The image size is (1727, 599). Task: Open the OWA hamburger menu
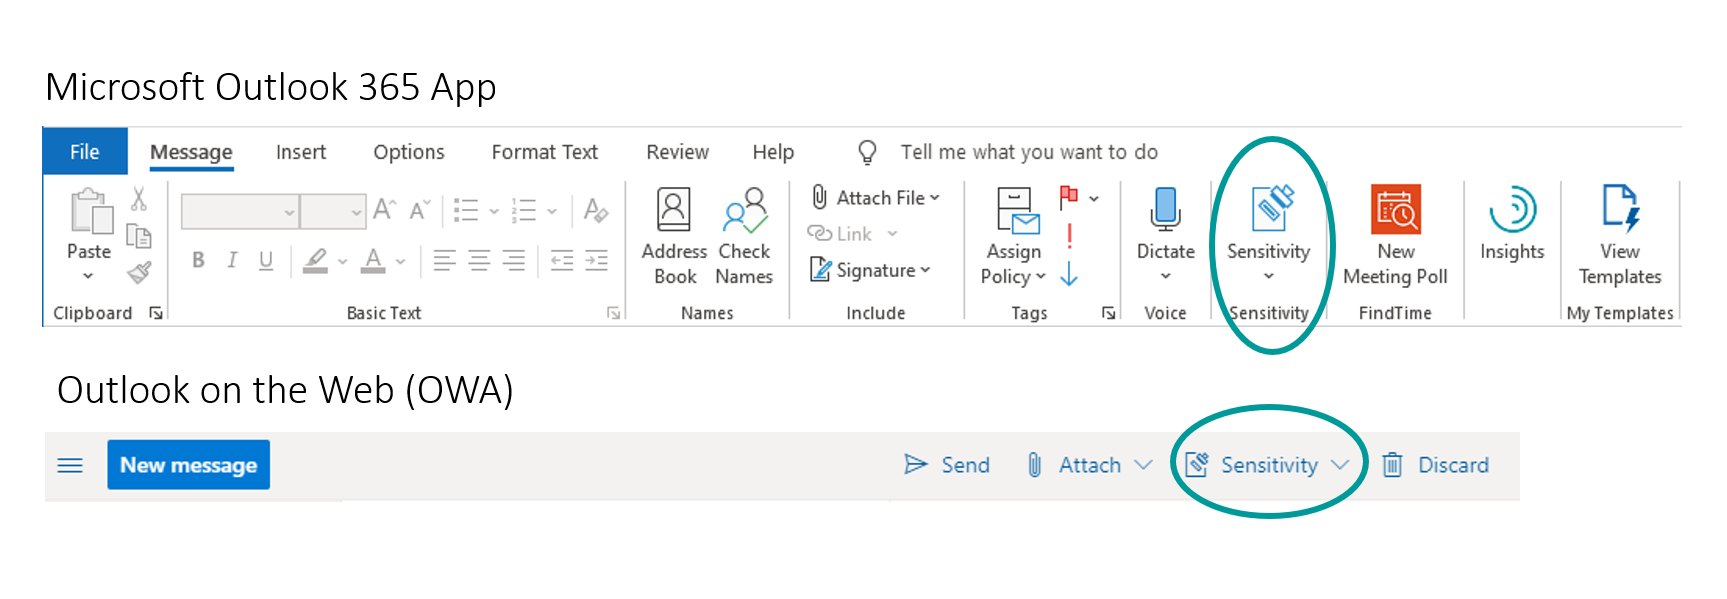tap(70, 465)
